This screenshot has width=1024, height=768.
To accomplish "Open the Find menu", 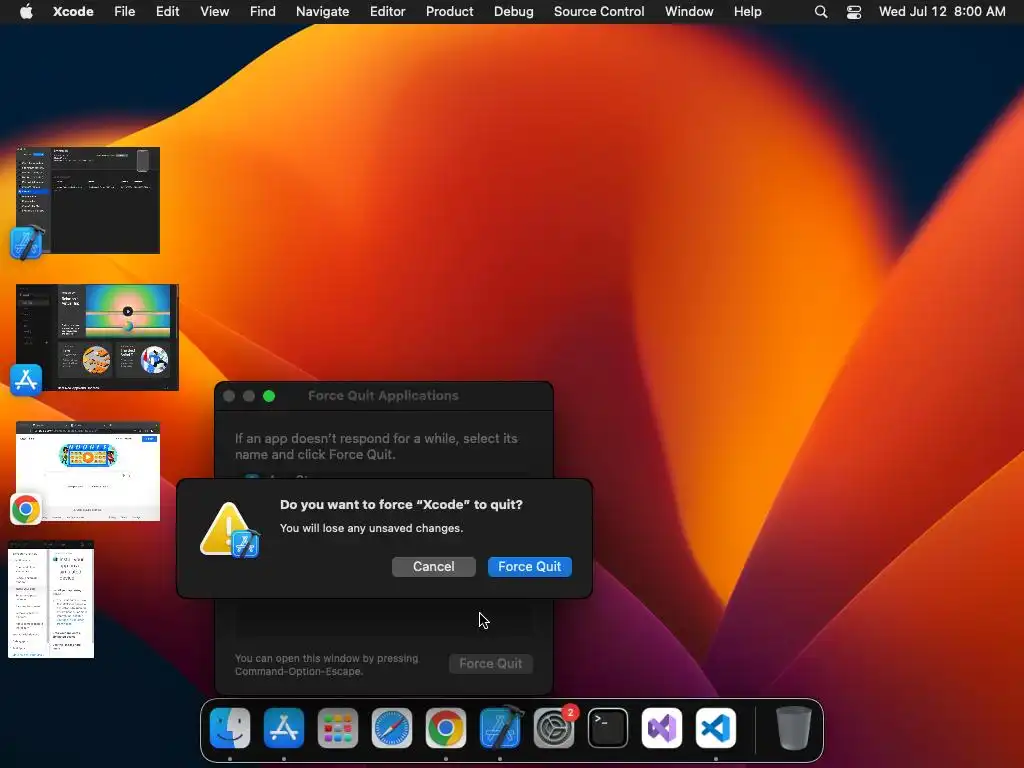I will point(263,12).
